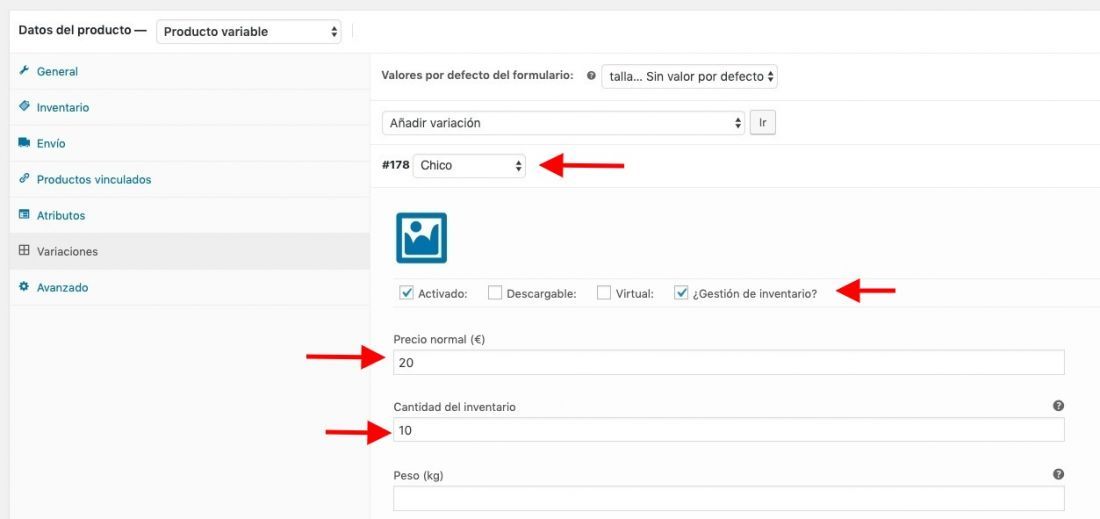The image size is (1100, 519).
Task: Click the gear icon beside Avanzado
Action: 24,287
